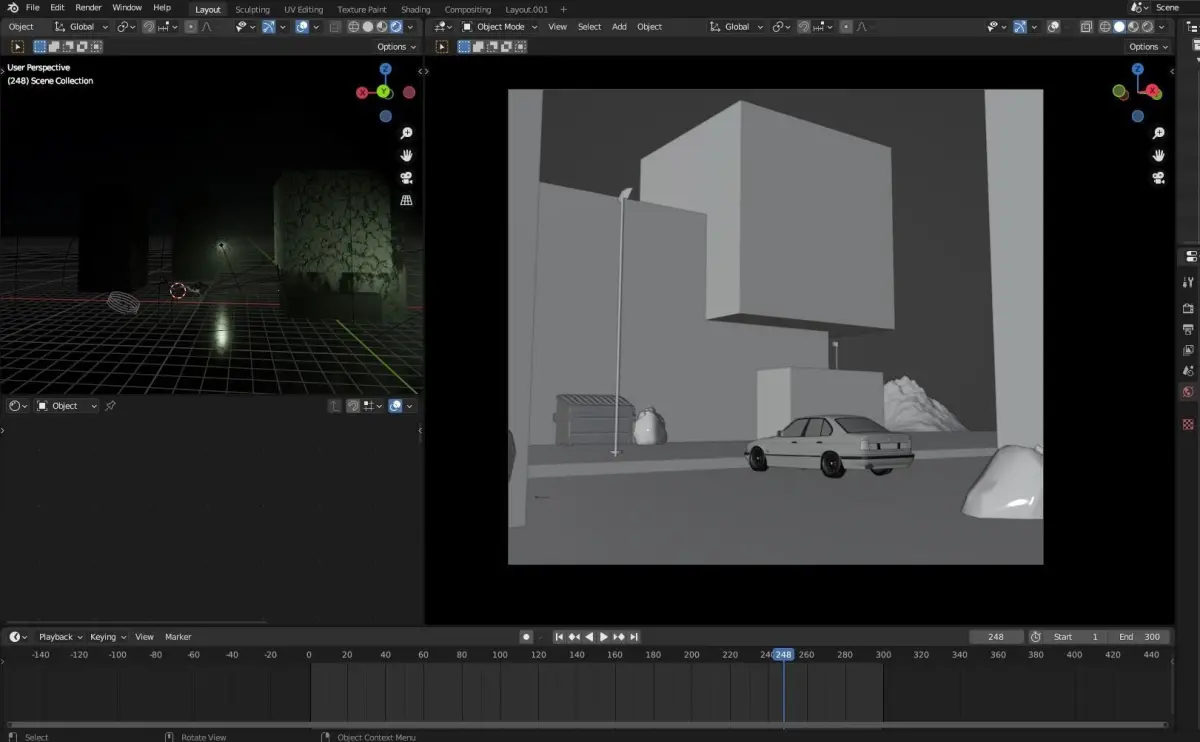Click the zoom magnifier icon in left viewport
The width and height of the screenshot is (1200, 742).
pyautogui.click(x=407, y=133)
